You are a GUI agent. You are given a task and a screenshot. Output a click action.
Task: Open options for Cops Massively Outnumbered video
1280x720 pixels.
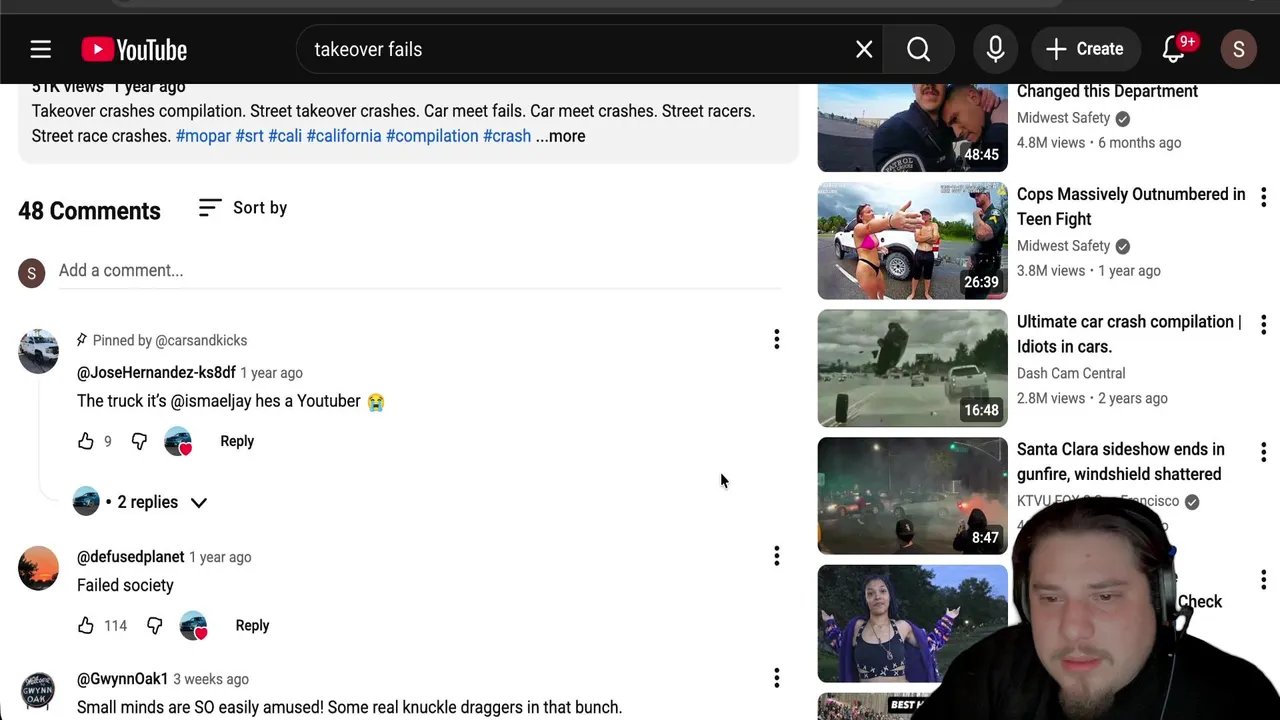pos(1263,197)
